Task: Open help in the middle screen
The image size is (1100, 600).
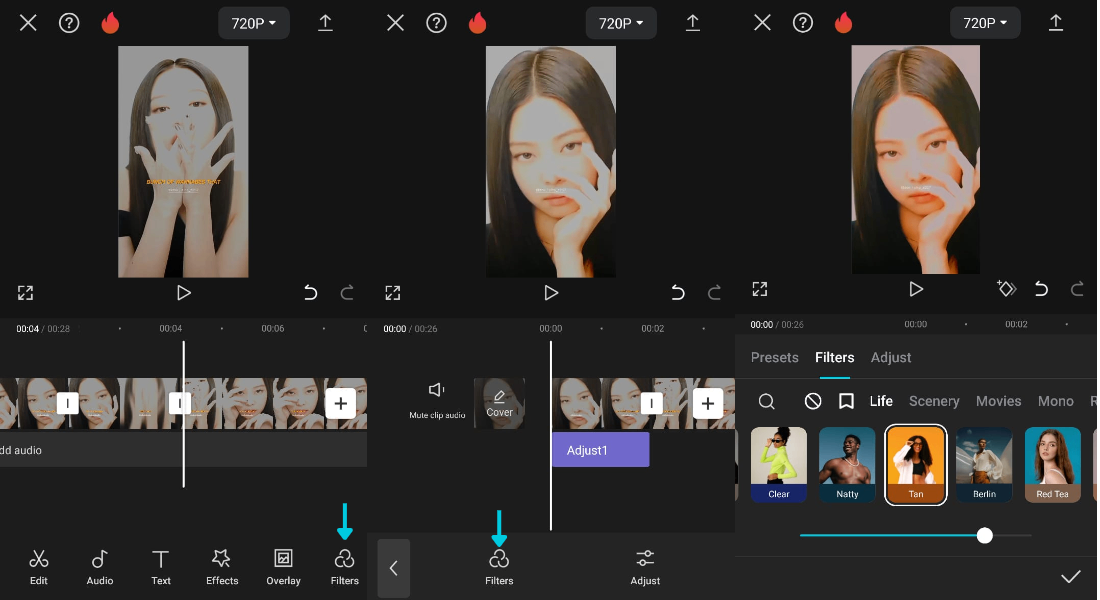Action: [436, 23]
